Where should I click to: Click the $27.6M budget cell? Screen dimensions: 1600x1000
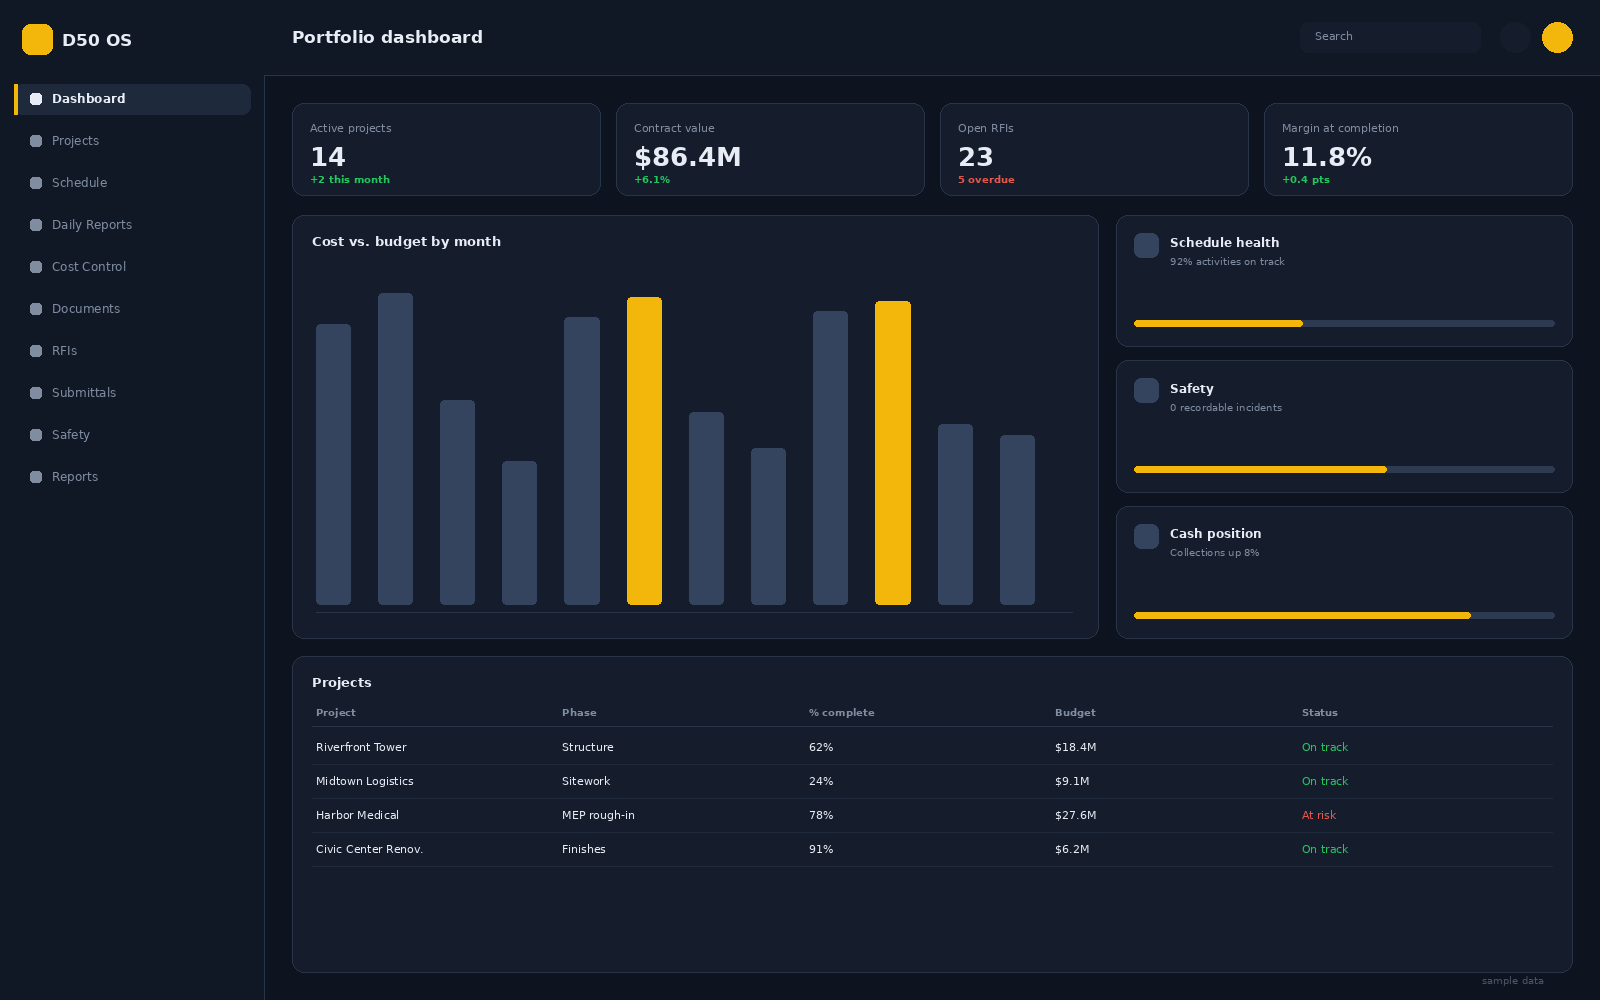pyautogui.click(x=1075, y=816)
